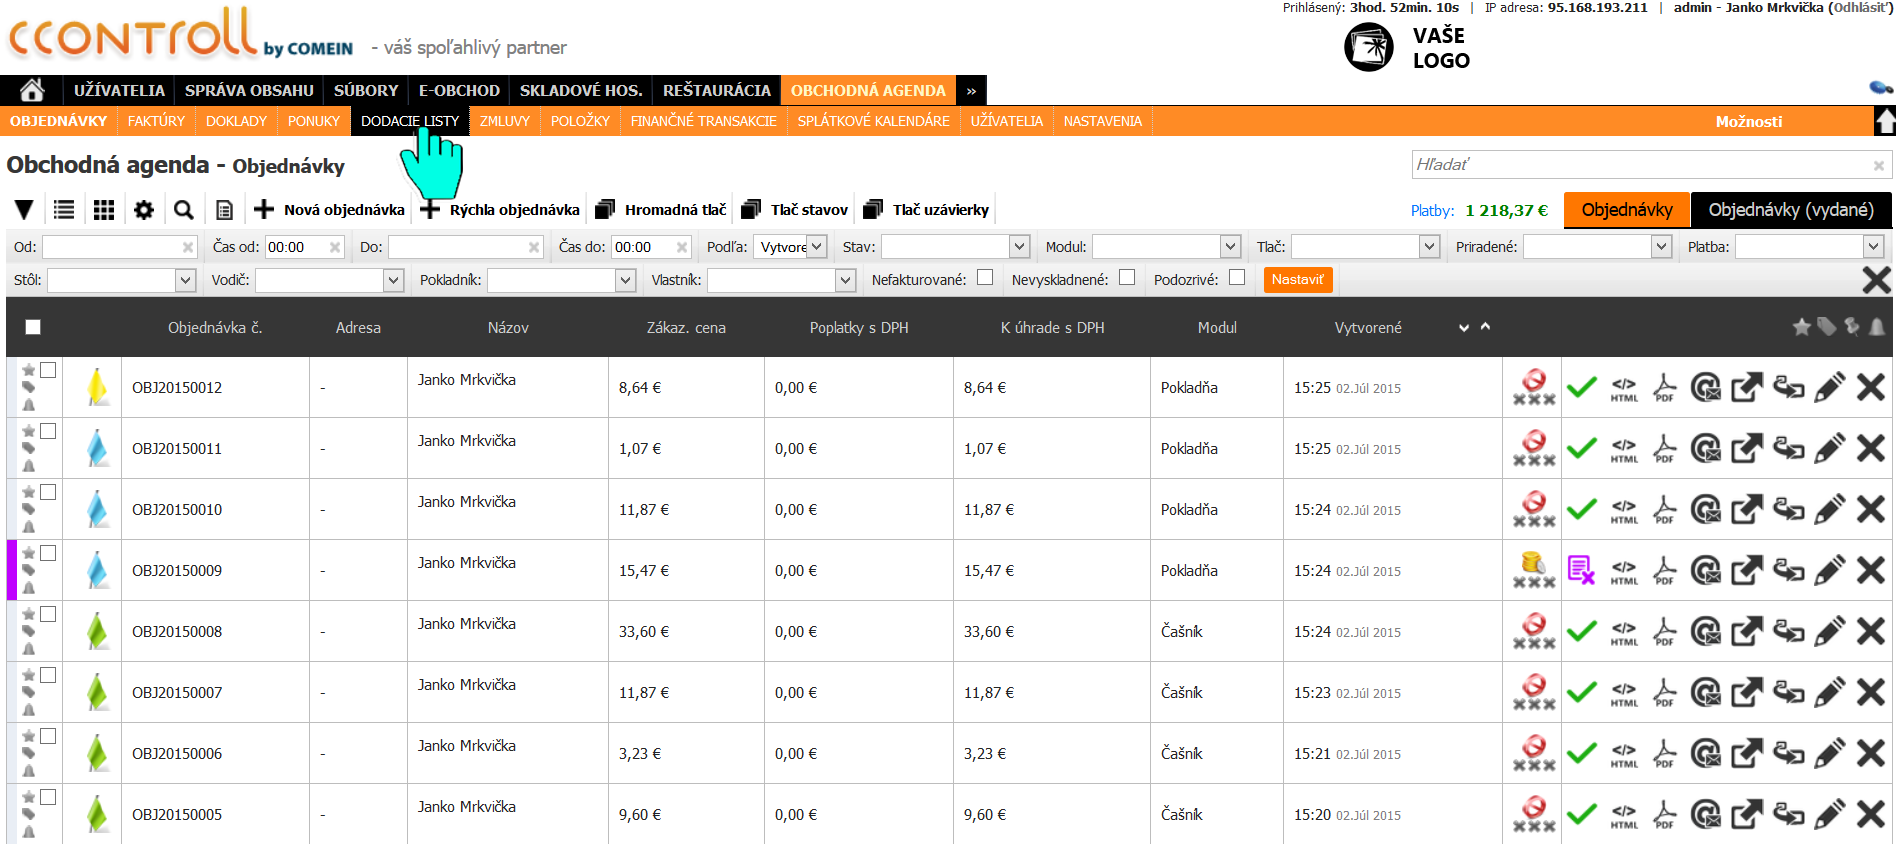This screenshot has height=844, width=1896.
Task: Open the Modul dropdown filter
Action: click(x=1230, y=247)
